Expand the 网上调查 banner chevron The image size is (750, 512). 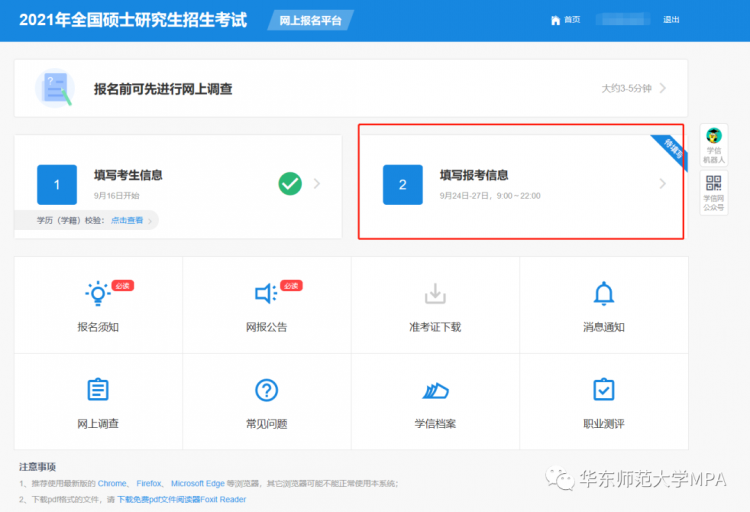point(662,88)
